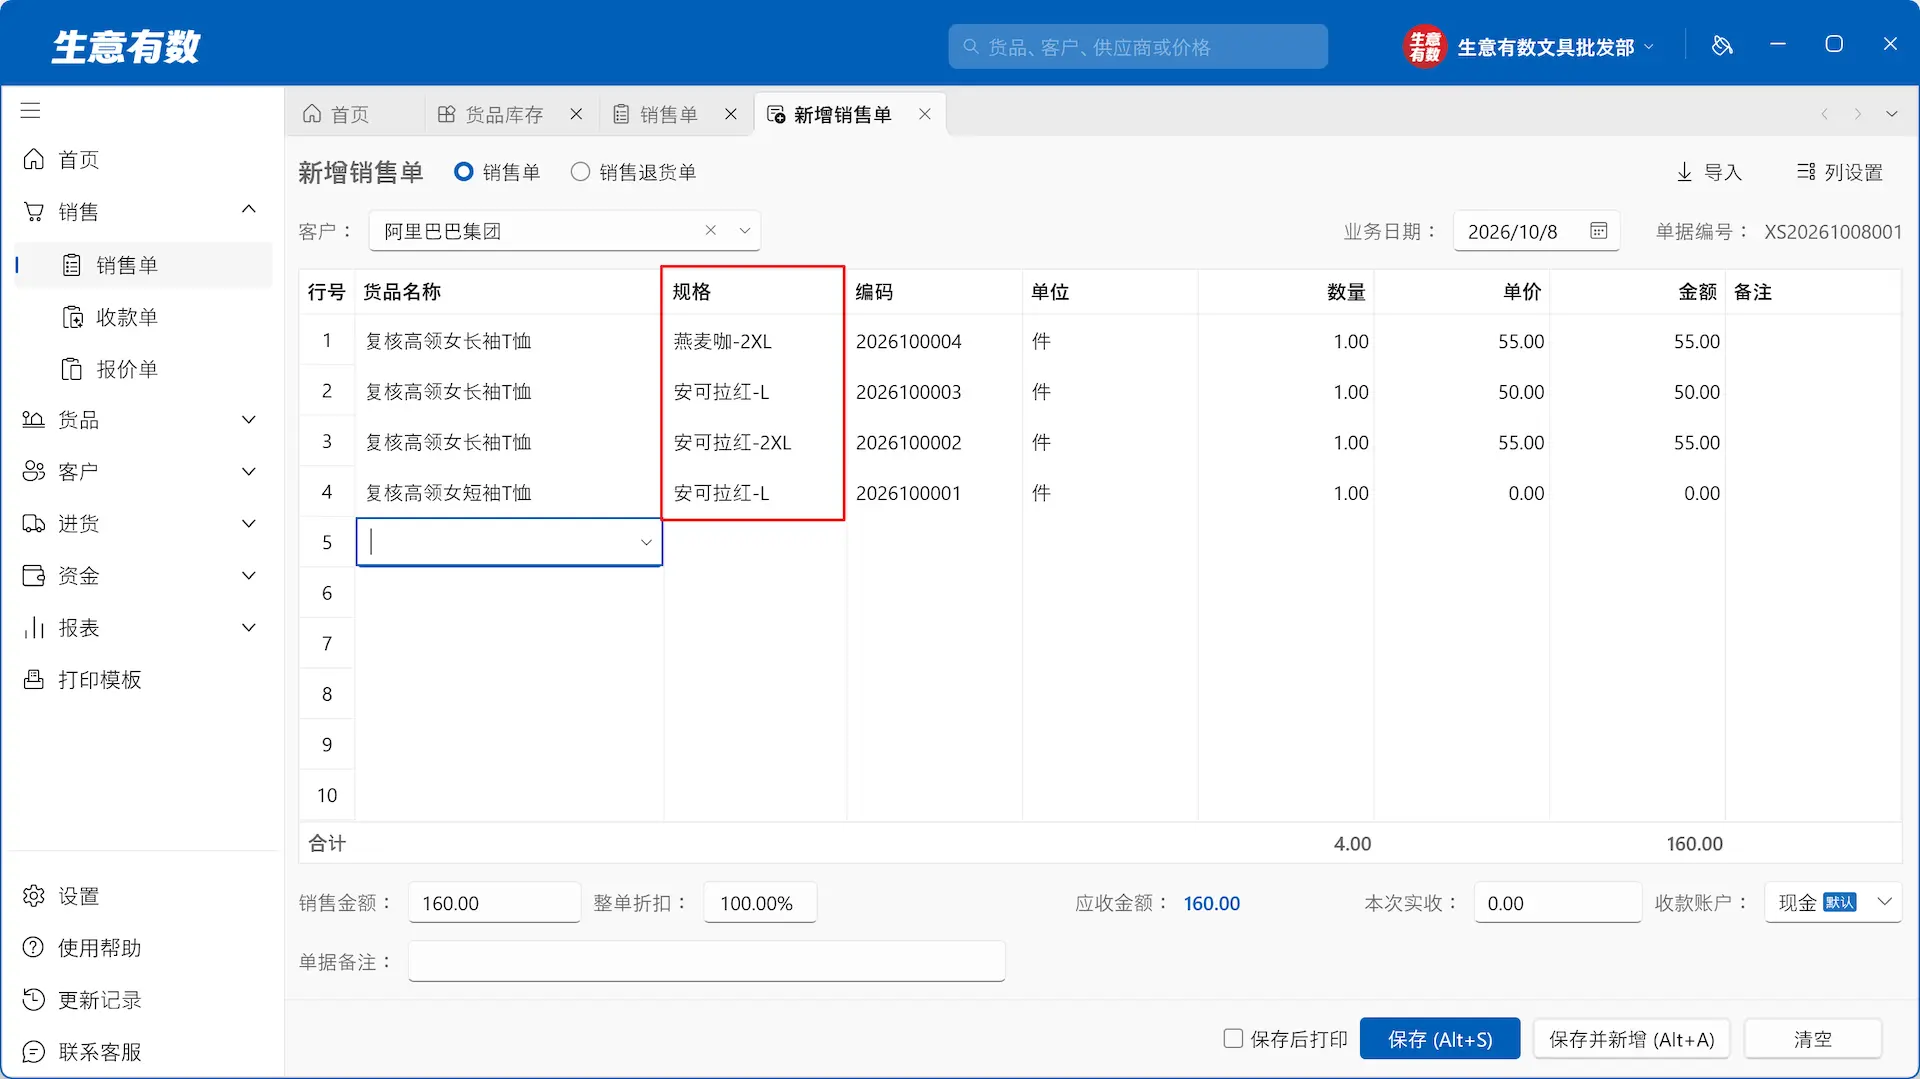Screen dimensions: 1920x1079
Task: Expand the 客户 sidebar section
Action: [249, 472]
